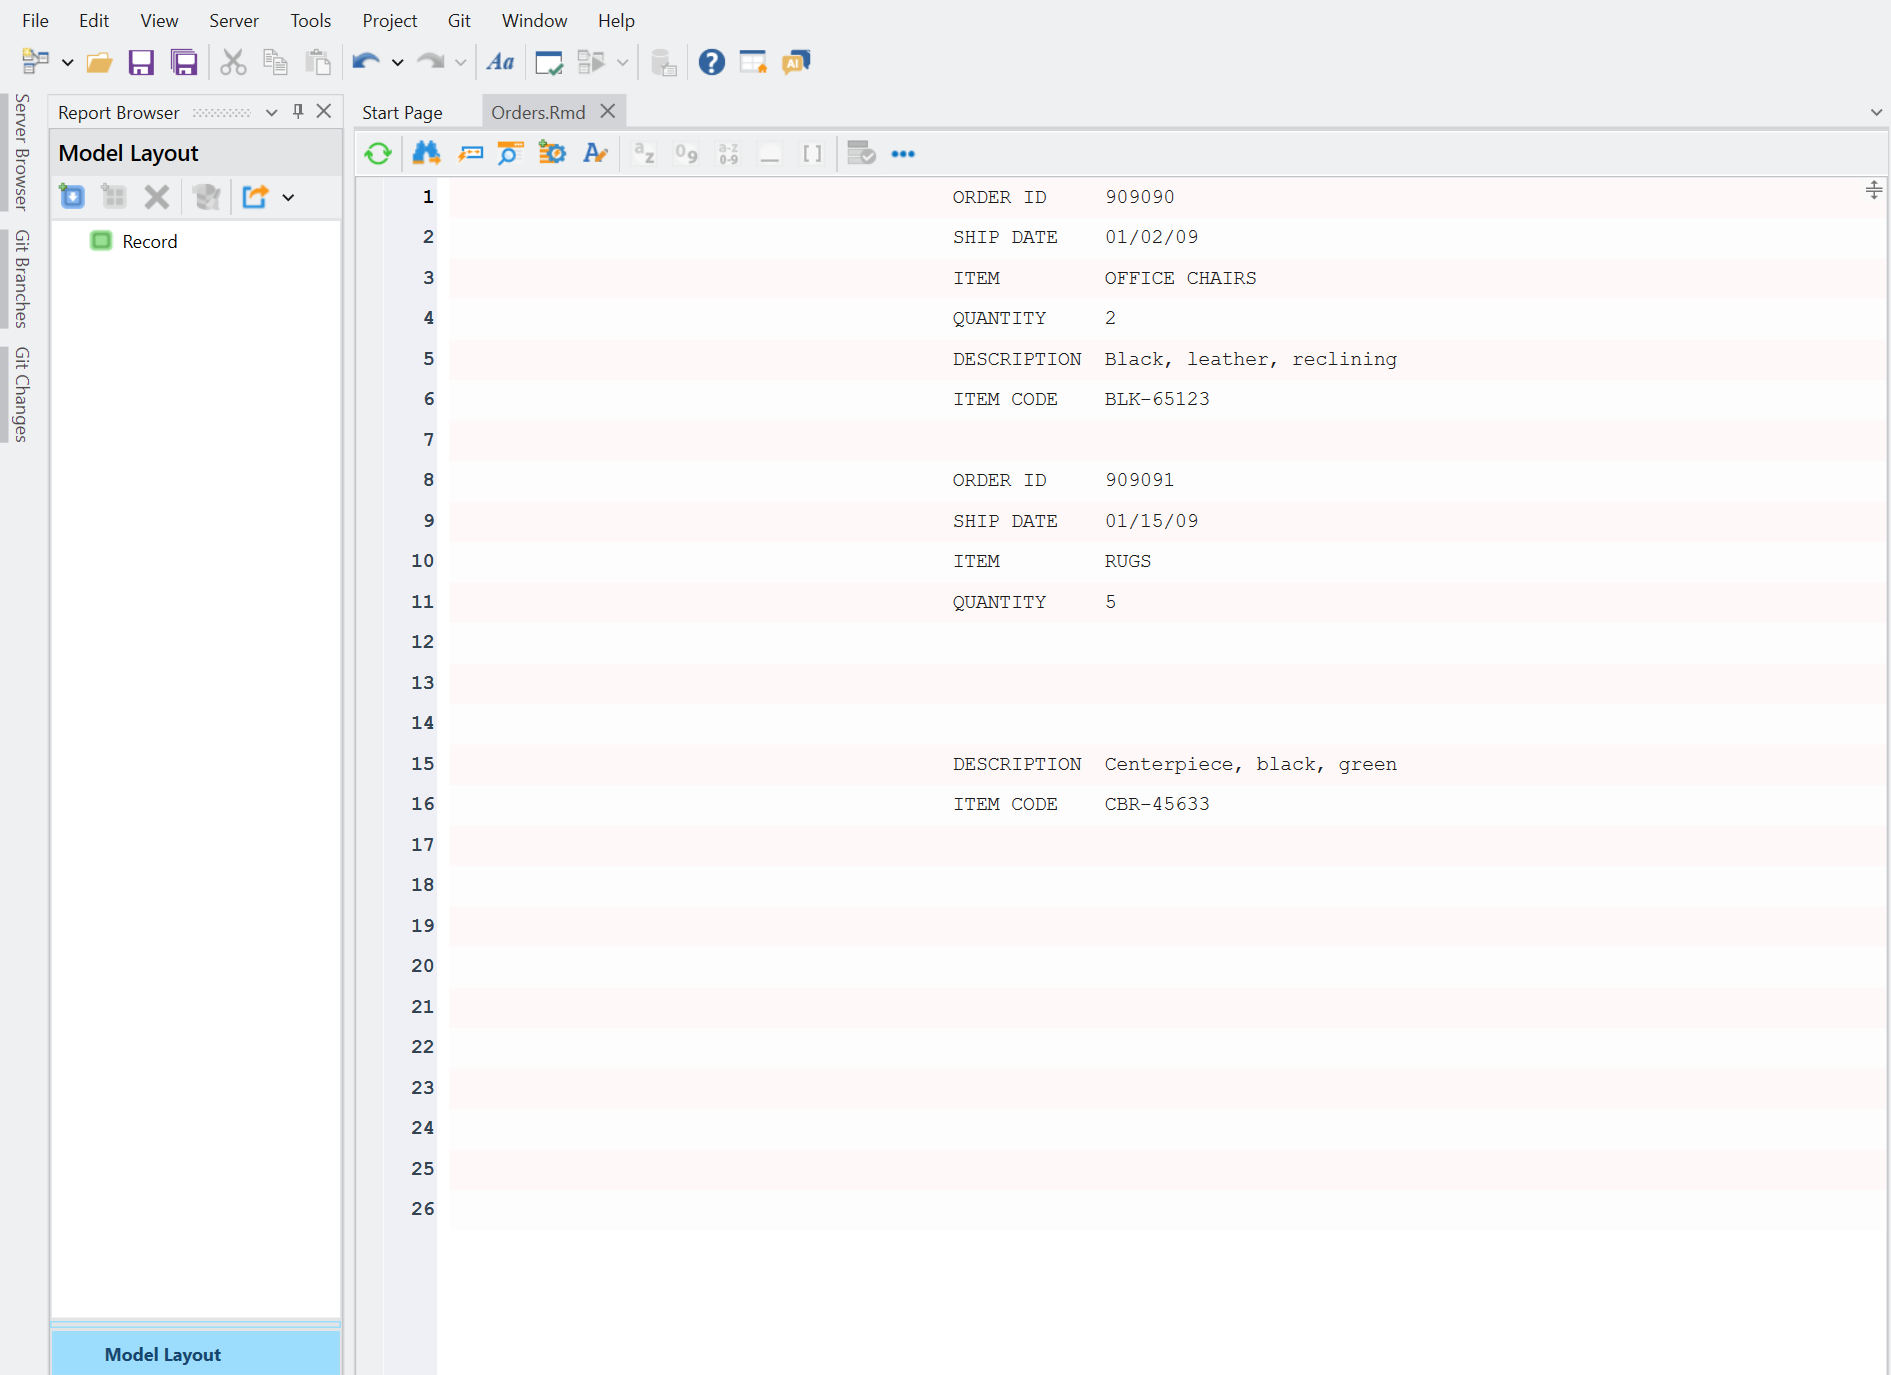
Task: Click the Model Layout button at bottom
Action: tap(163, 1354)
